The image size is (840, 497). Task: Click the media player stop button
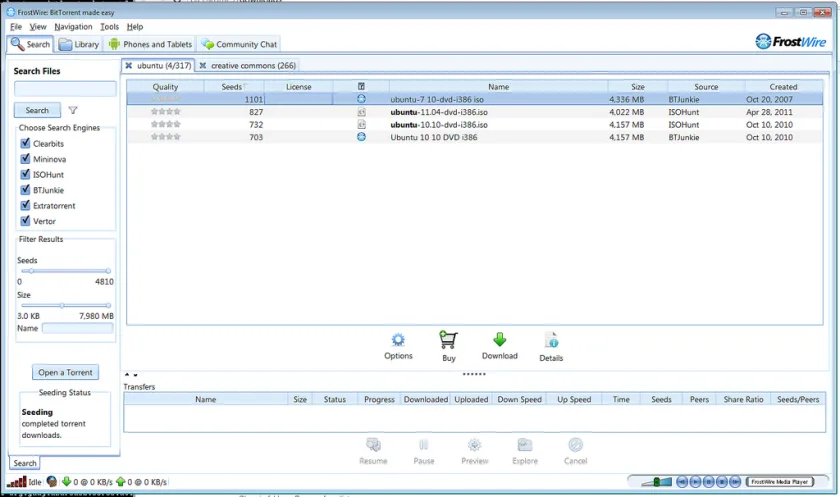(722, 481)
